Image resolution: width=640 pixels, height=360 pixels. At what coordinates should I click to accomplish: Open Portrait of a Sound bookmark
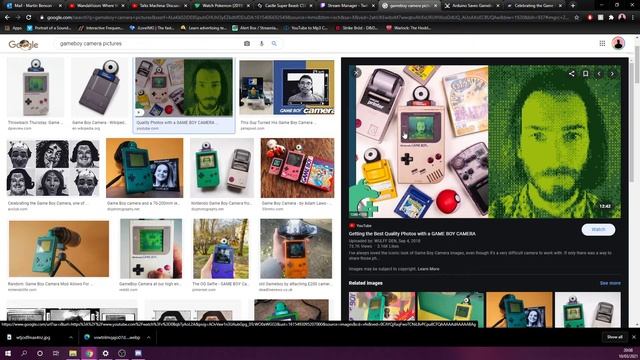coord(49,28)
